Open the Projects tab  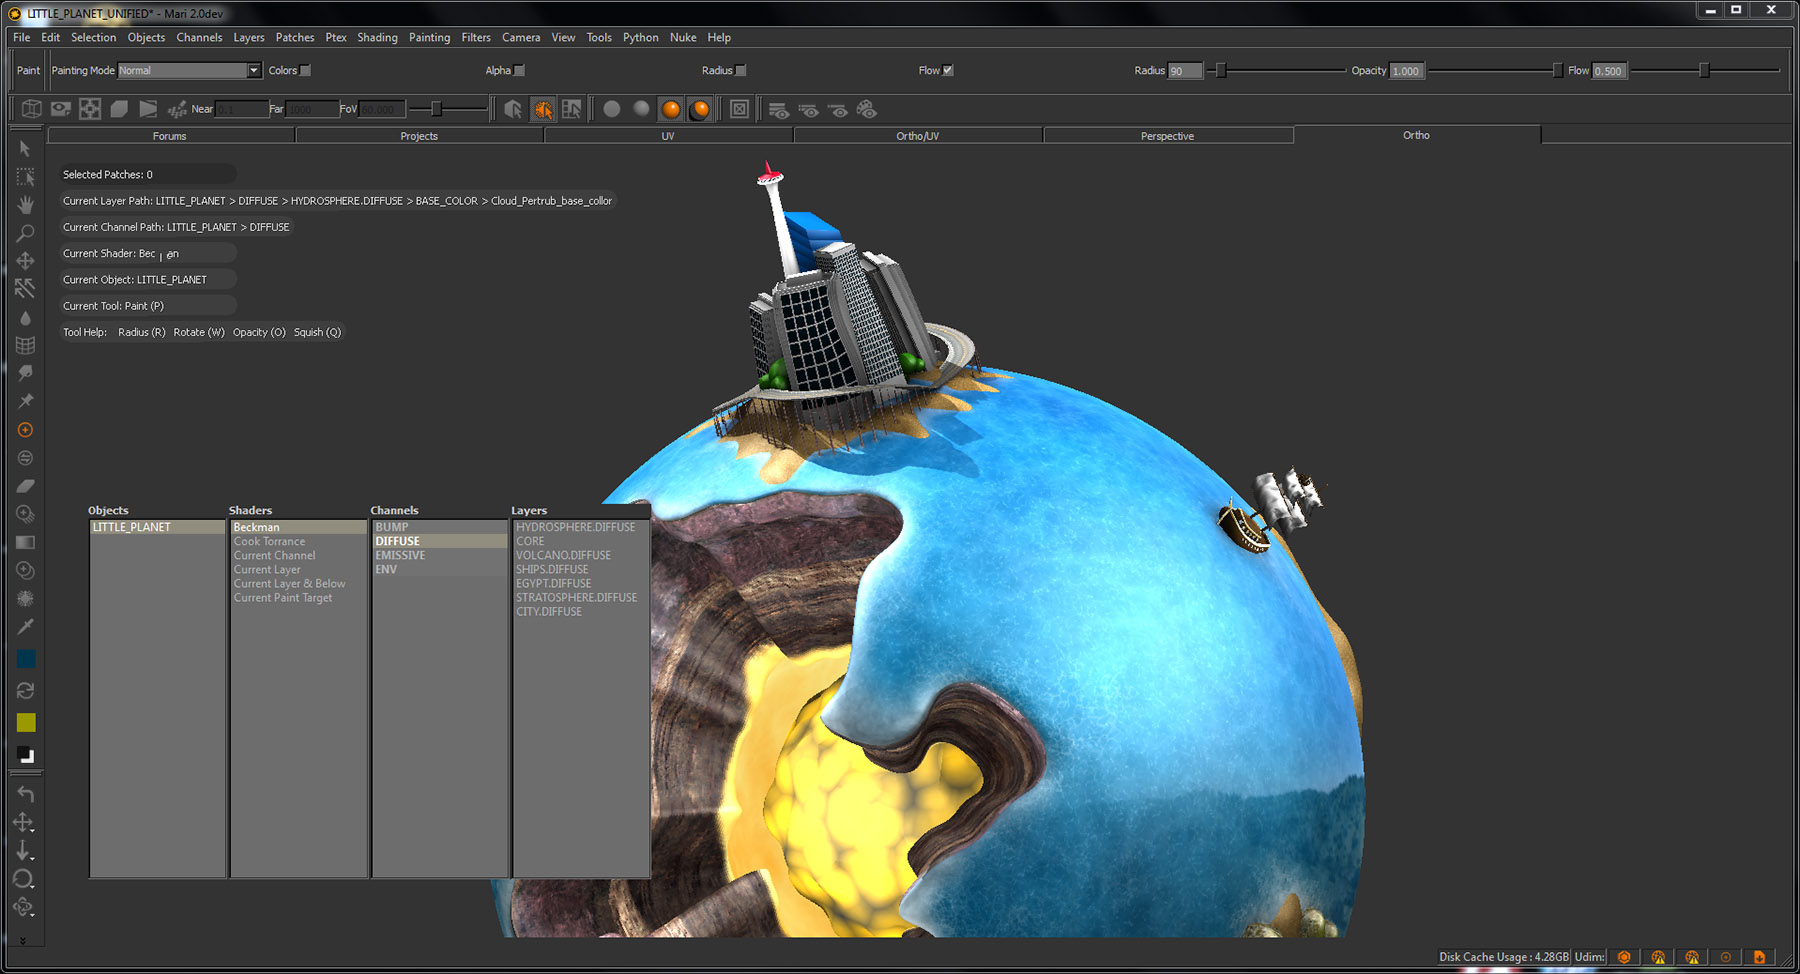419,136
